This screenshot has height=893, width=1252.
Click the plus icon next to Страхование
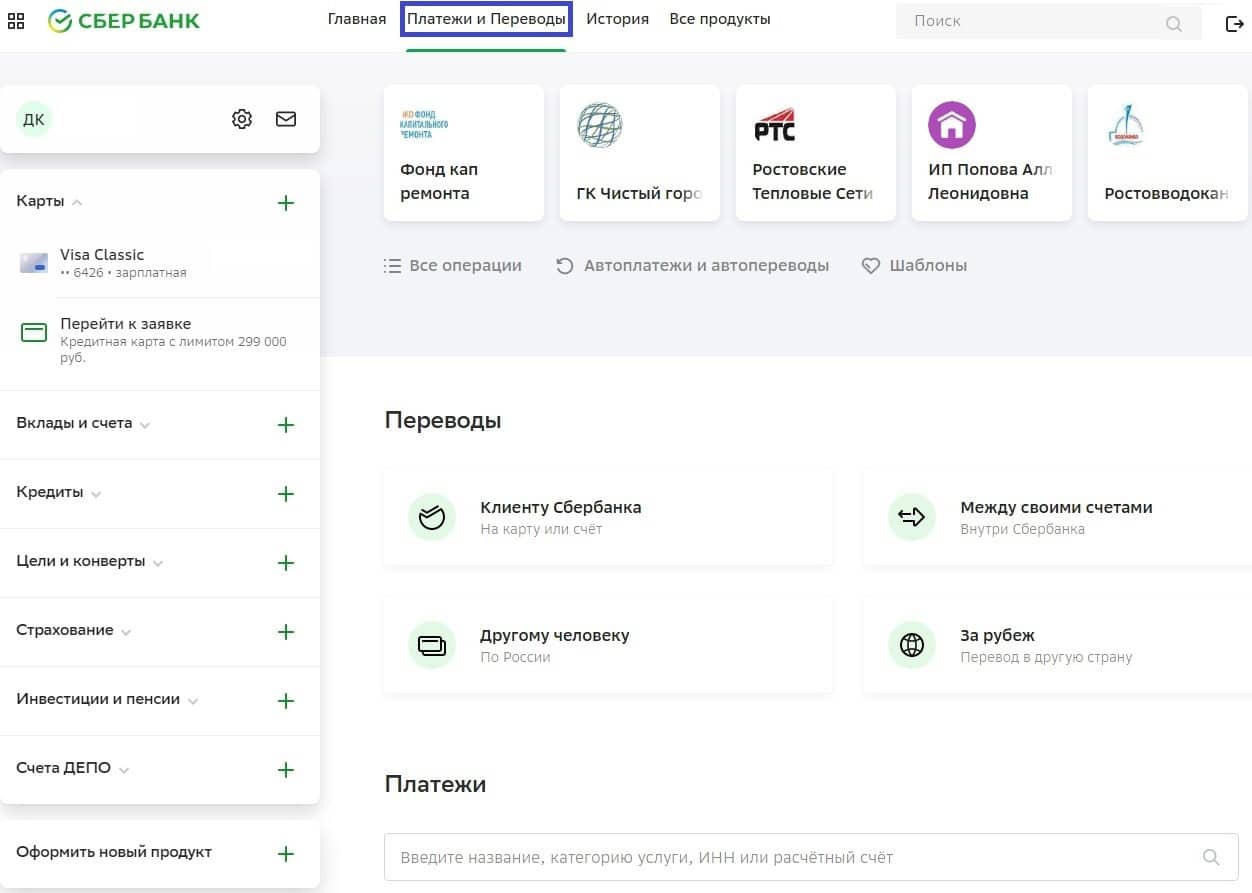(x=286, y=632)
